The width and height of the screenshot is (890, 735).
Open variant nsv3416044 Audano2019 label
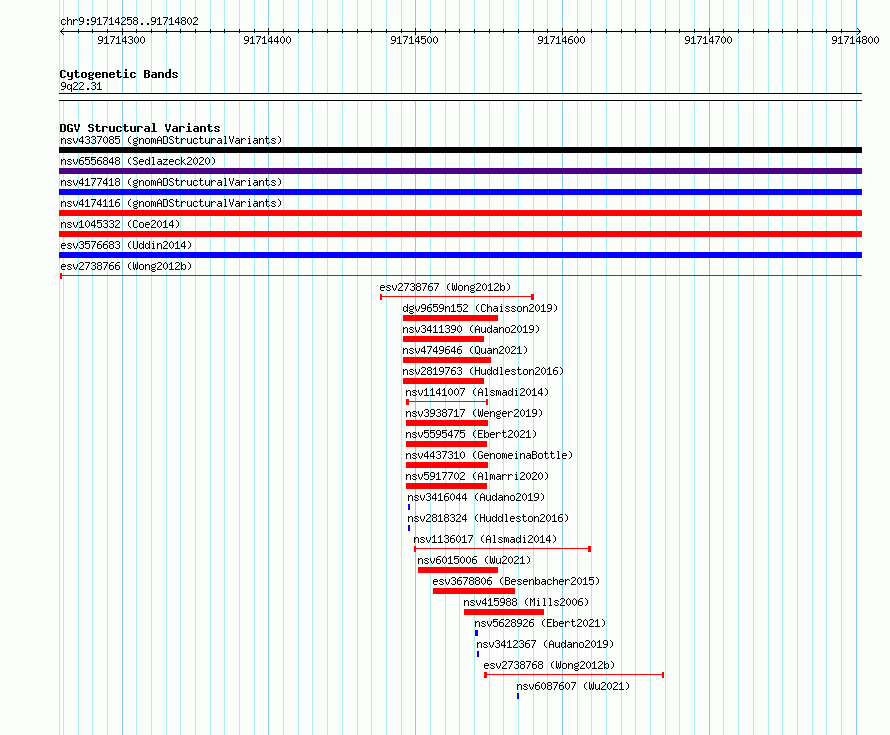click(476, 497)
